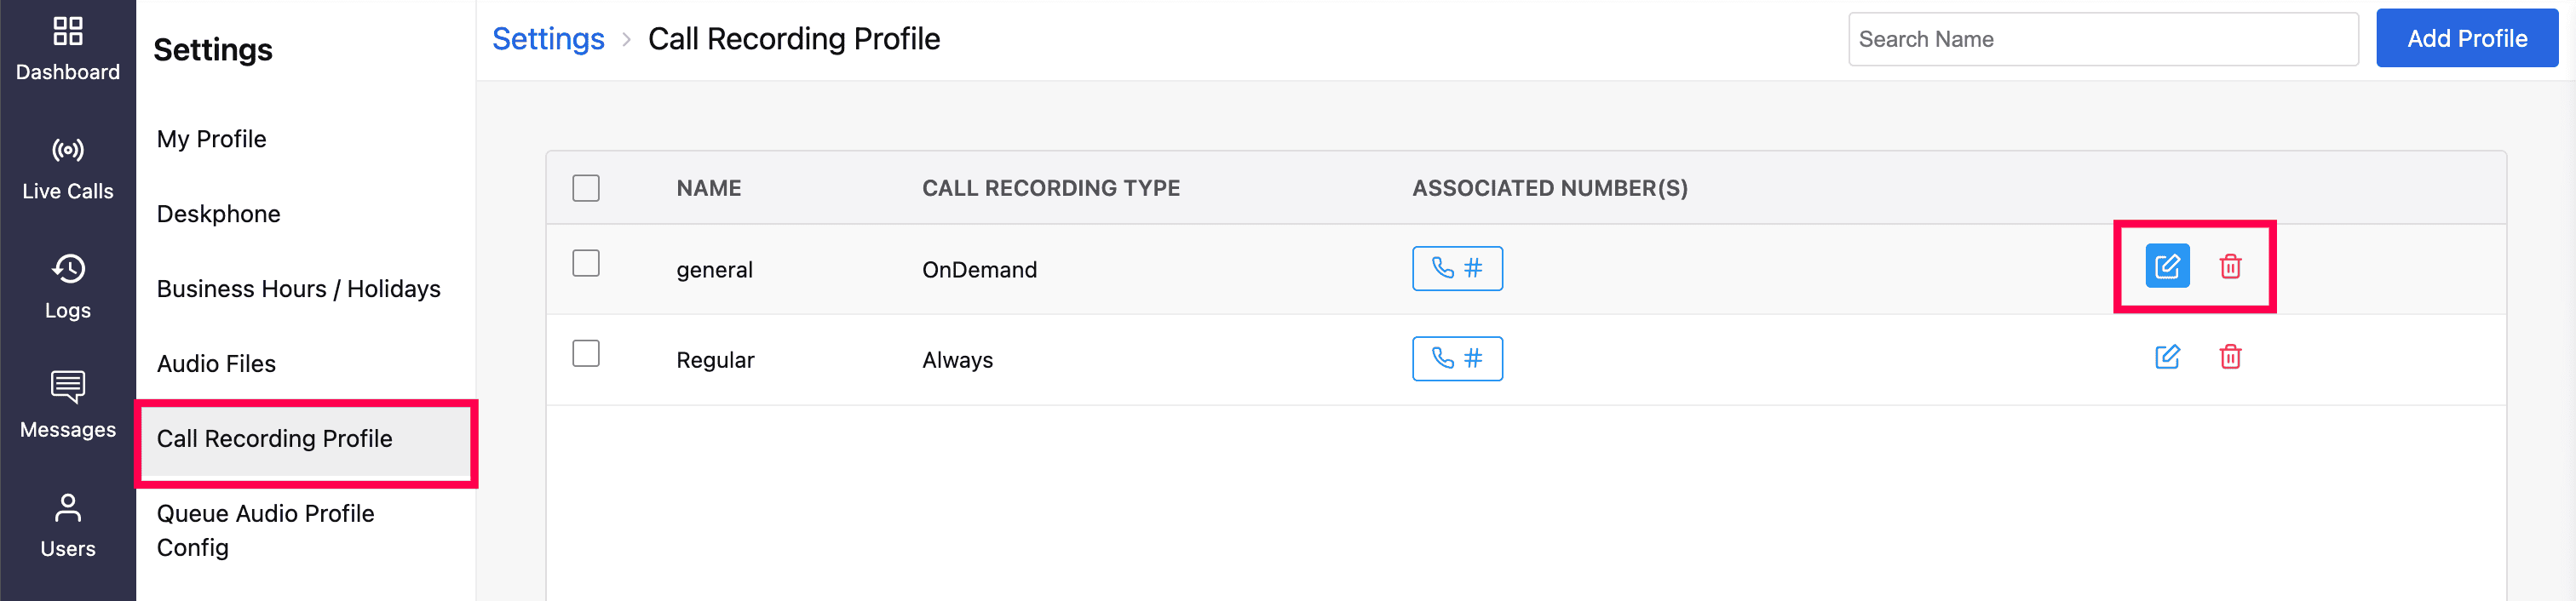Click the Settings breadcrumb link
The width and height of the screenshot is (2576, 601).
(548, 39)
